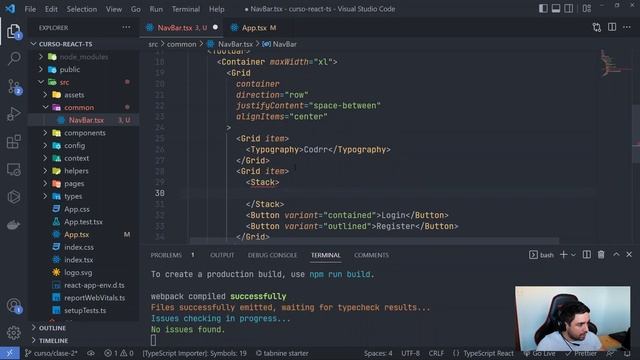Collapse the CURSO-REACT-TS root folder

84,44
